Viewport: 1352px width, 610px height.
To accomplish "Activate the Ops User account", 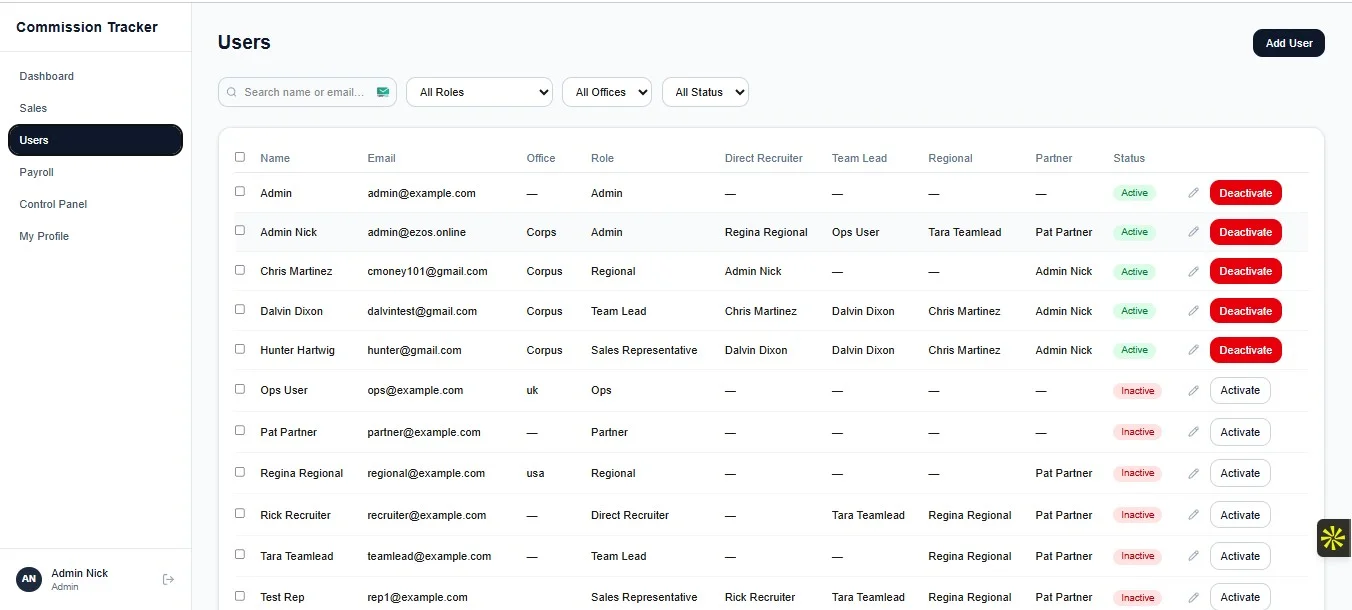I will coord(1240,390).
